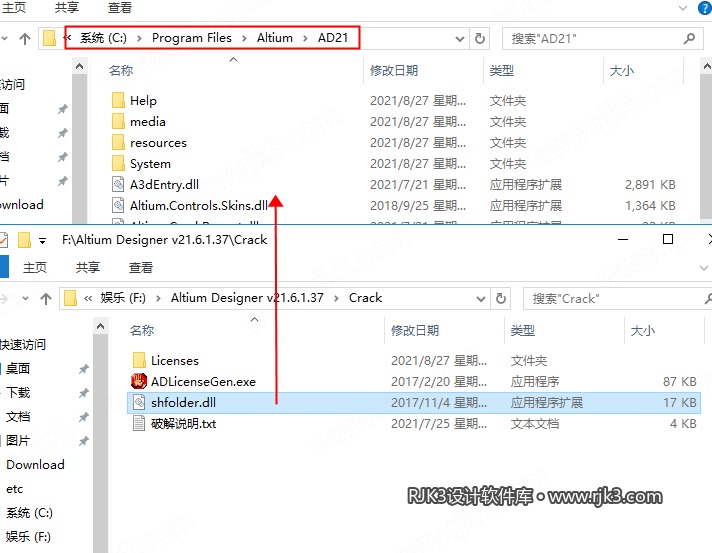The height and width of the screenshot is (553, 712).
Task: Click Program Files in AD21 breadcrumb path
Action: 192,38
